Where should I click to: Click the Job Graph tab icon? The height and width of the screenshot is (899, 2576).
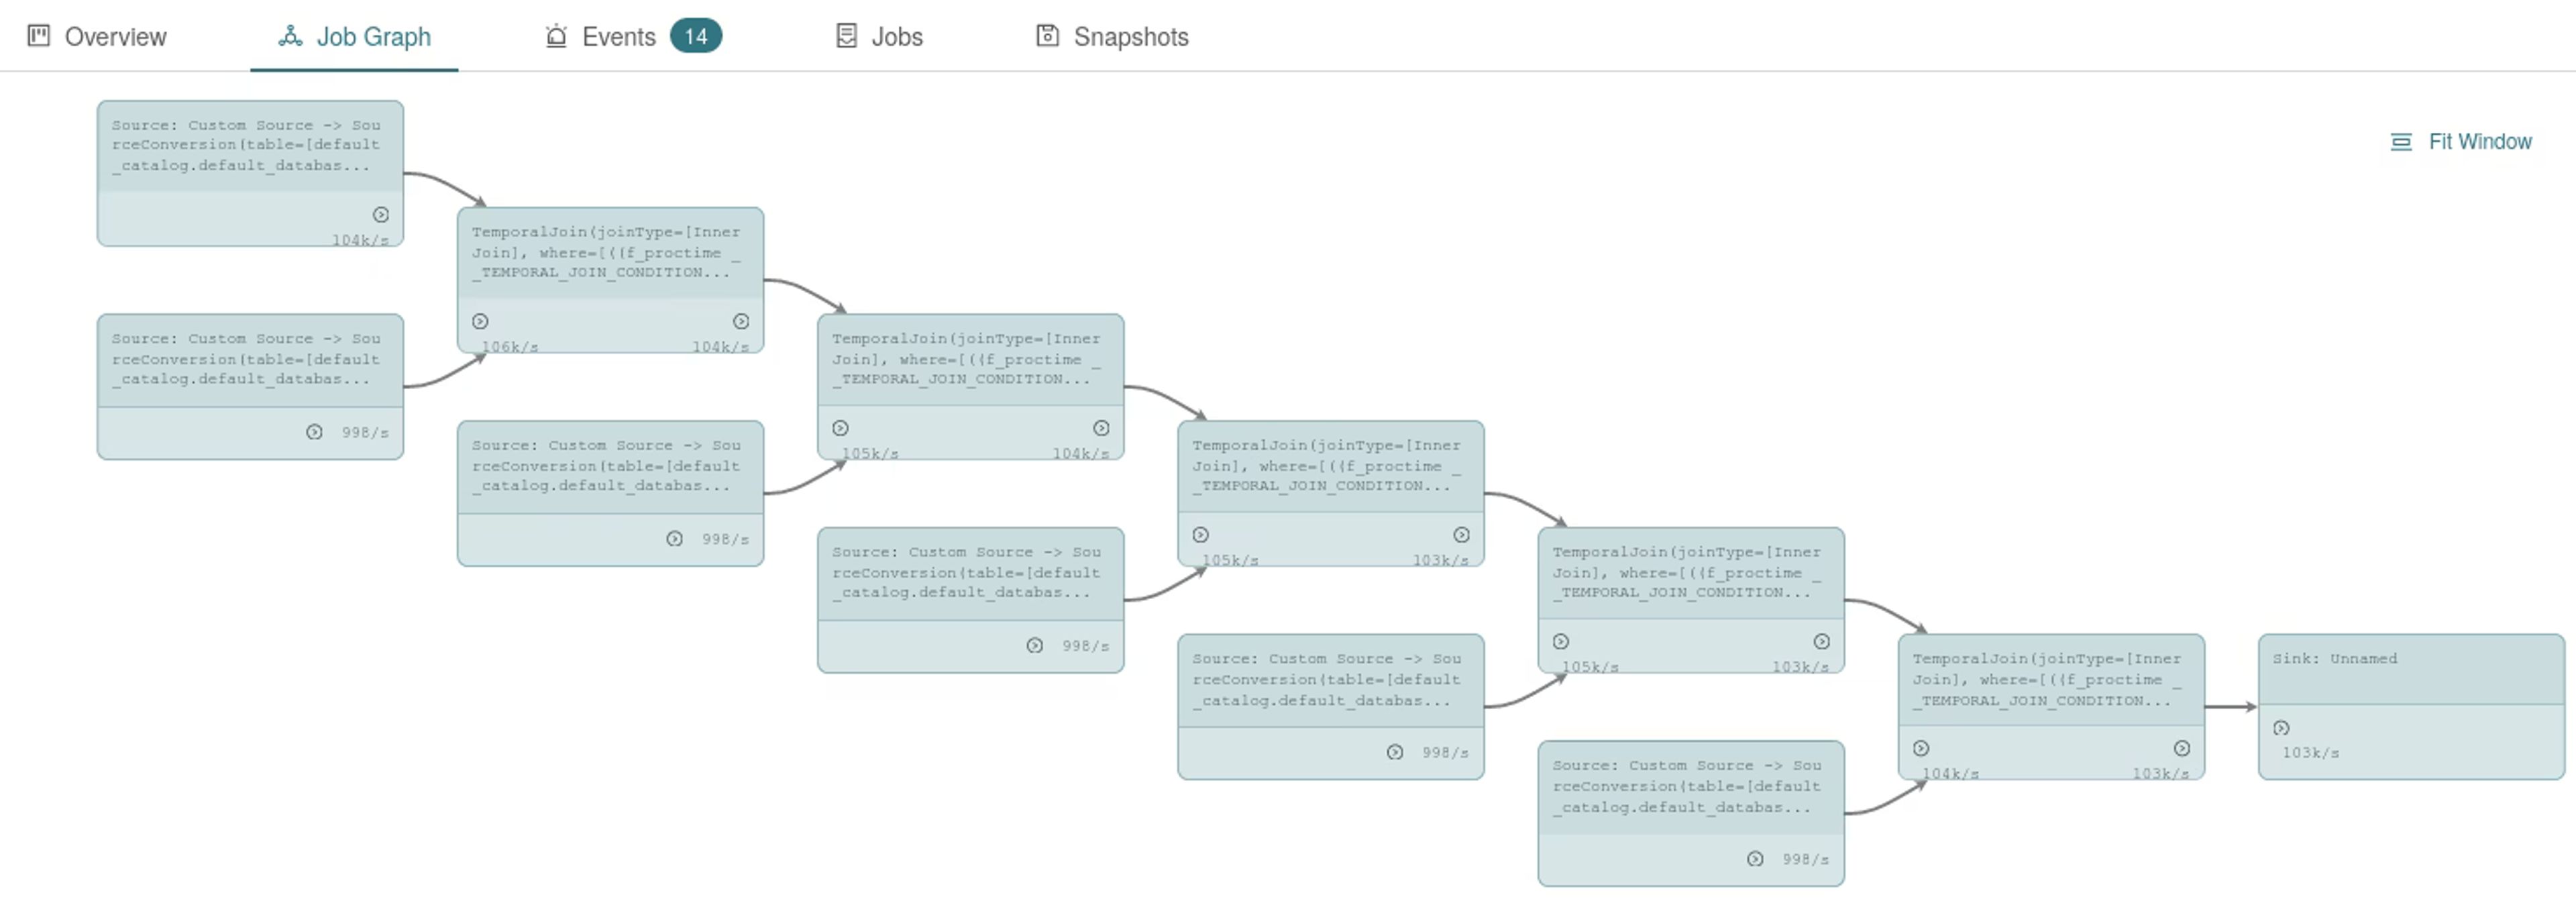pos(290,36)
